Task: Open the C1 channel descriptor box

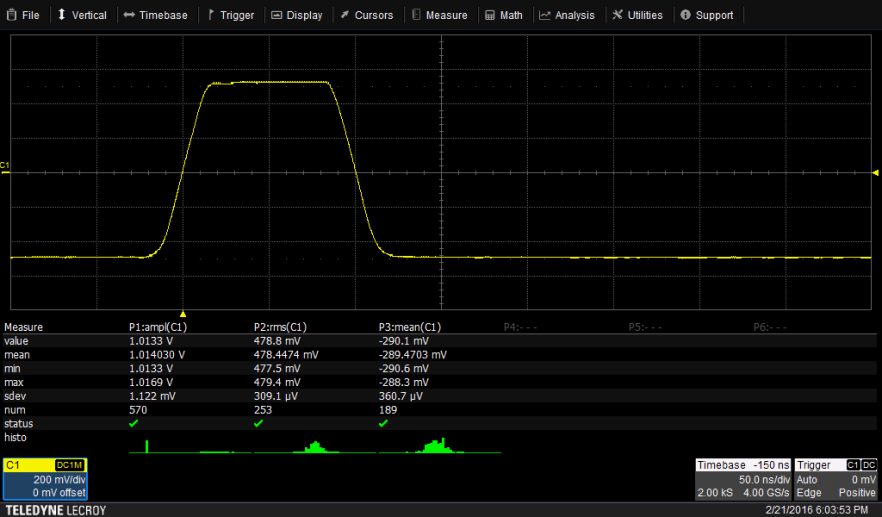Action: pyautogui.click(x=45, y=479)
